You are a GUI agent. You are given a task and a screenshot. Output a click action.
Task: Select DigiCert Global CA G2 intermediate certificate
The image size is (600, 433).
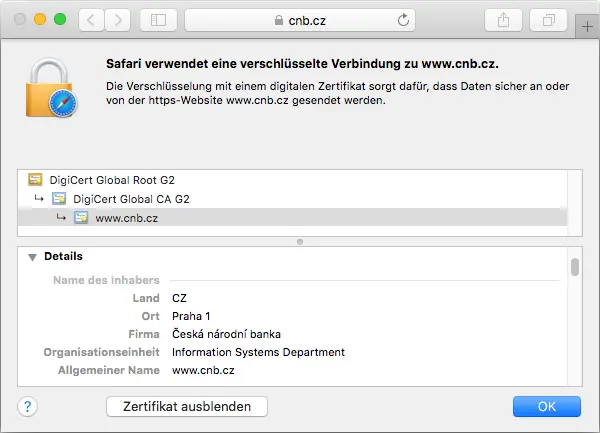tap(292, 199)
